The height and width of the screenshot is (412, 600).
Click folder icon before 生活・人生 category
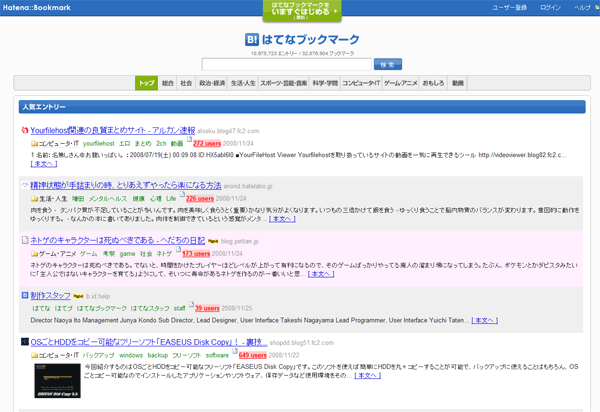point(34,199)
